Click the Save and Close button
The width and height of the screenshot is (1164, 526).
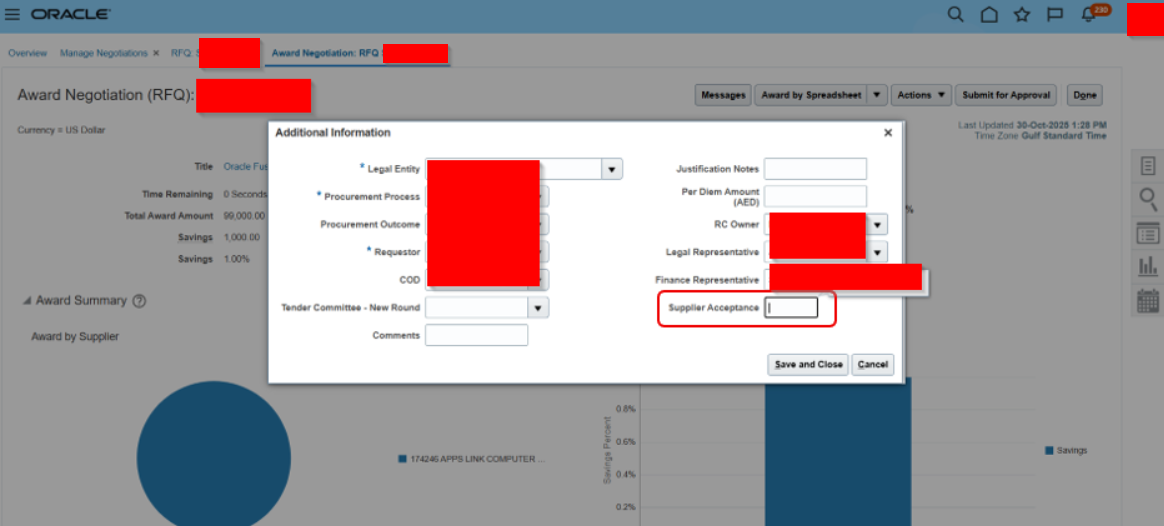pos(808,364)
